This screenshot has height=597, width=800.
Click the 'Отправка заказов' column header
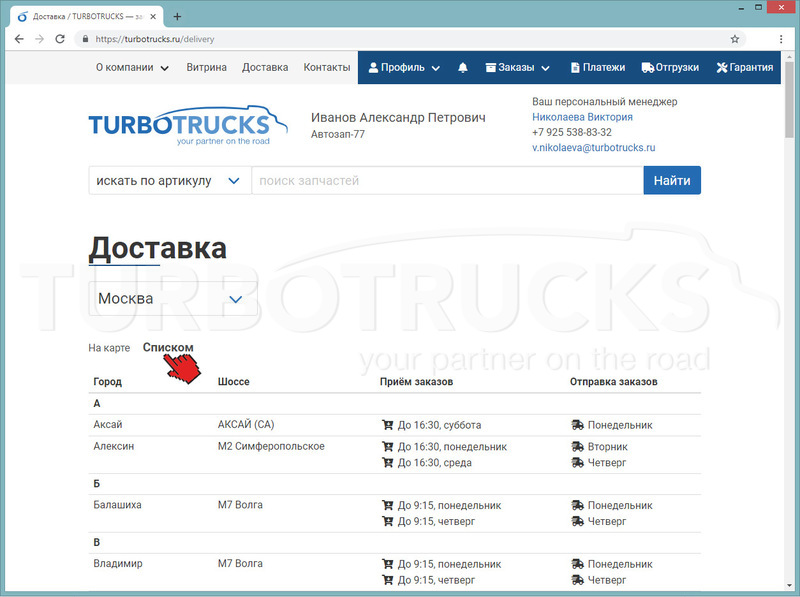[x=613, y=382]
